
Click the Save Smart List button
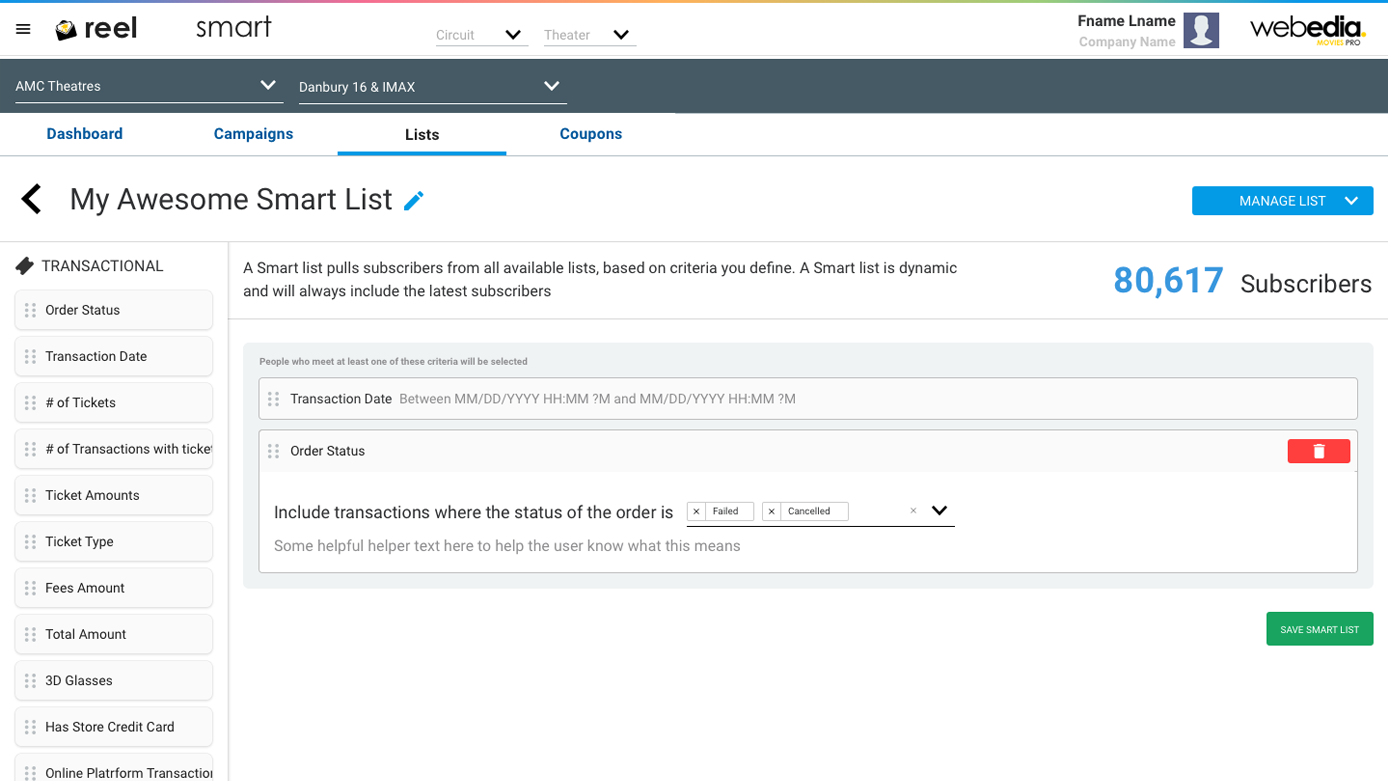pyautogui.click(x=1319, y=629)
